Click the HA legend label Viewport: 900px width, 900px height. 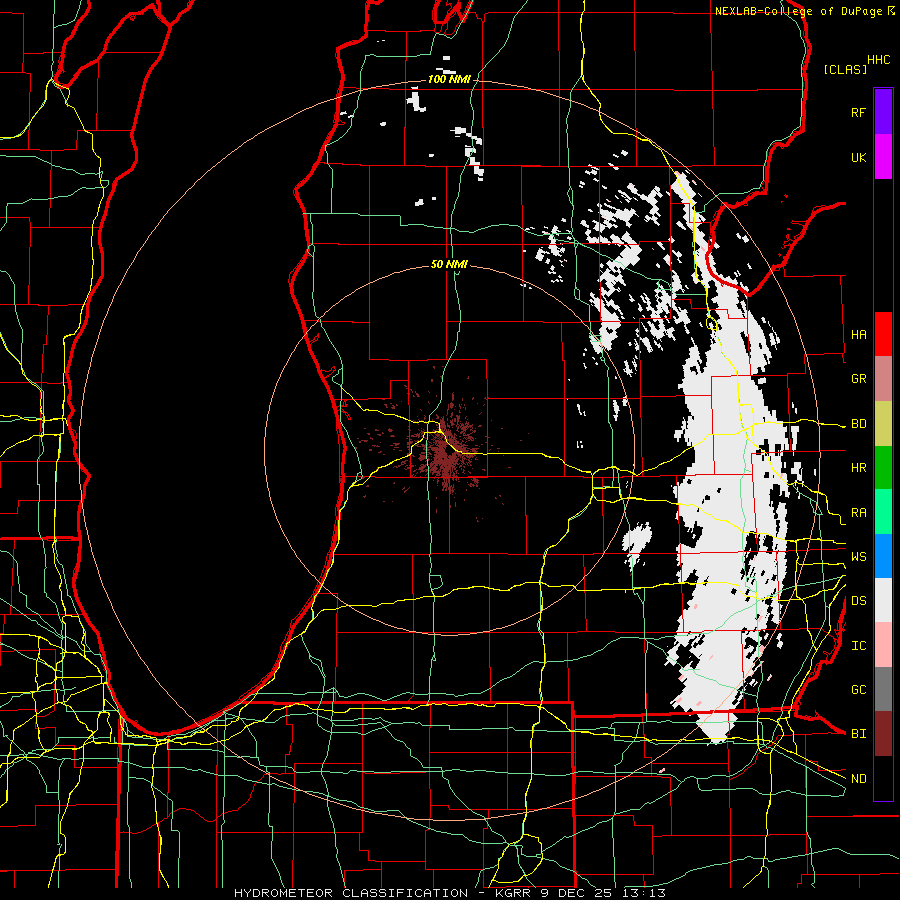point(858,334)
